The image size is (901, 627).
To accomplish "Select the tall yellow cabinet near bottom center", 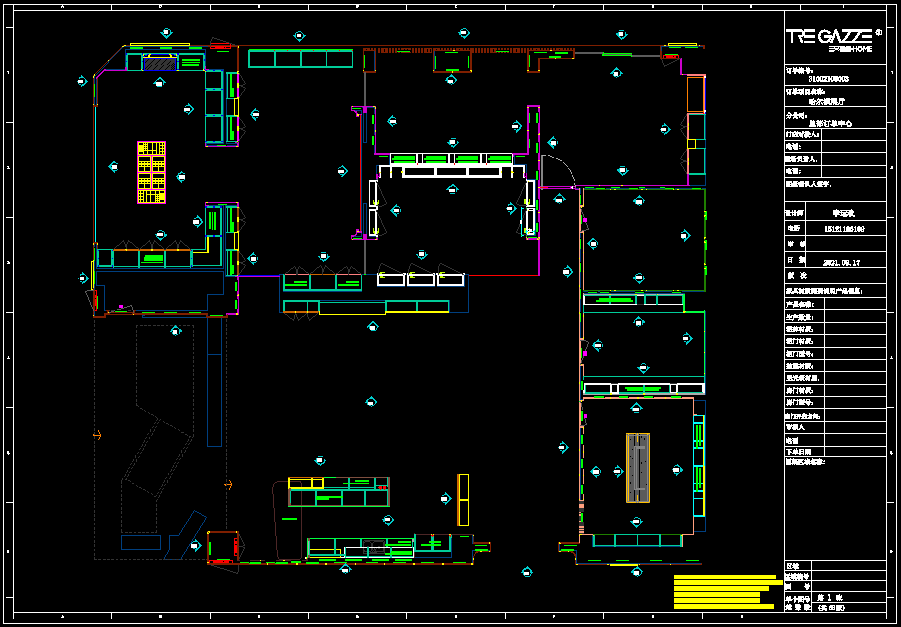I will click(463, 499).
